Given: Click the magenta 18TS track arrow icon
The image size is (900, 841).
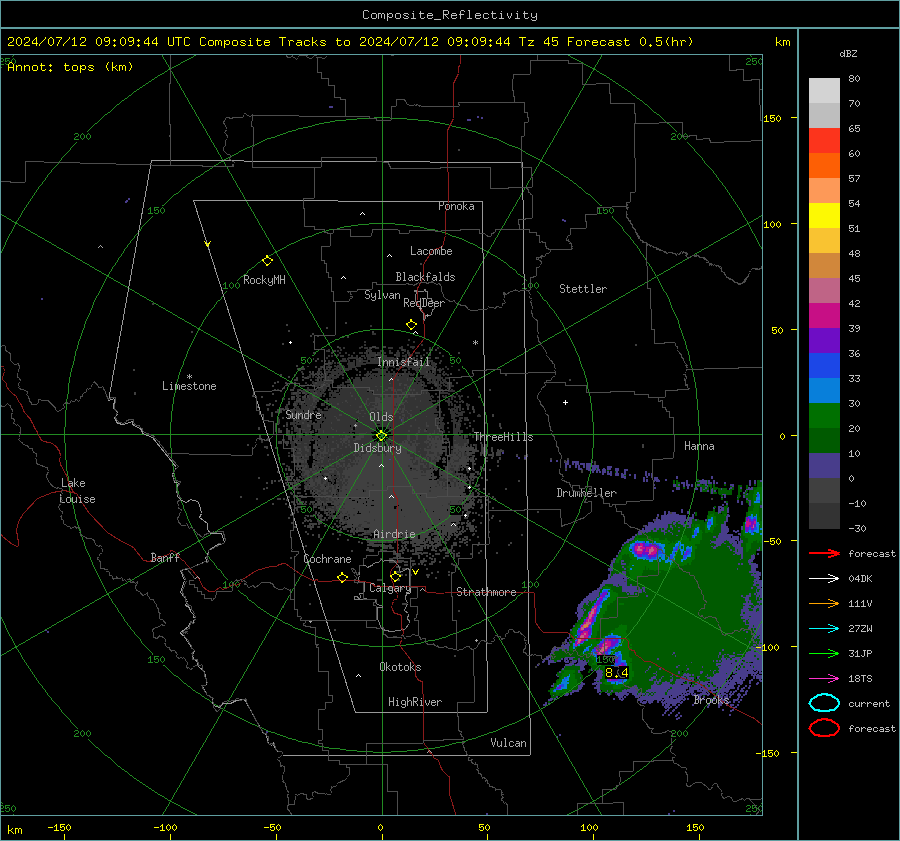Looking at the screenshot, I should click(824, 679).
